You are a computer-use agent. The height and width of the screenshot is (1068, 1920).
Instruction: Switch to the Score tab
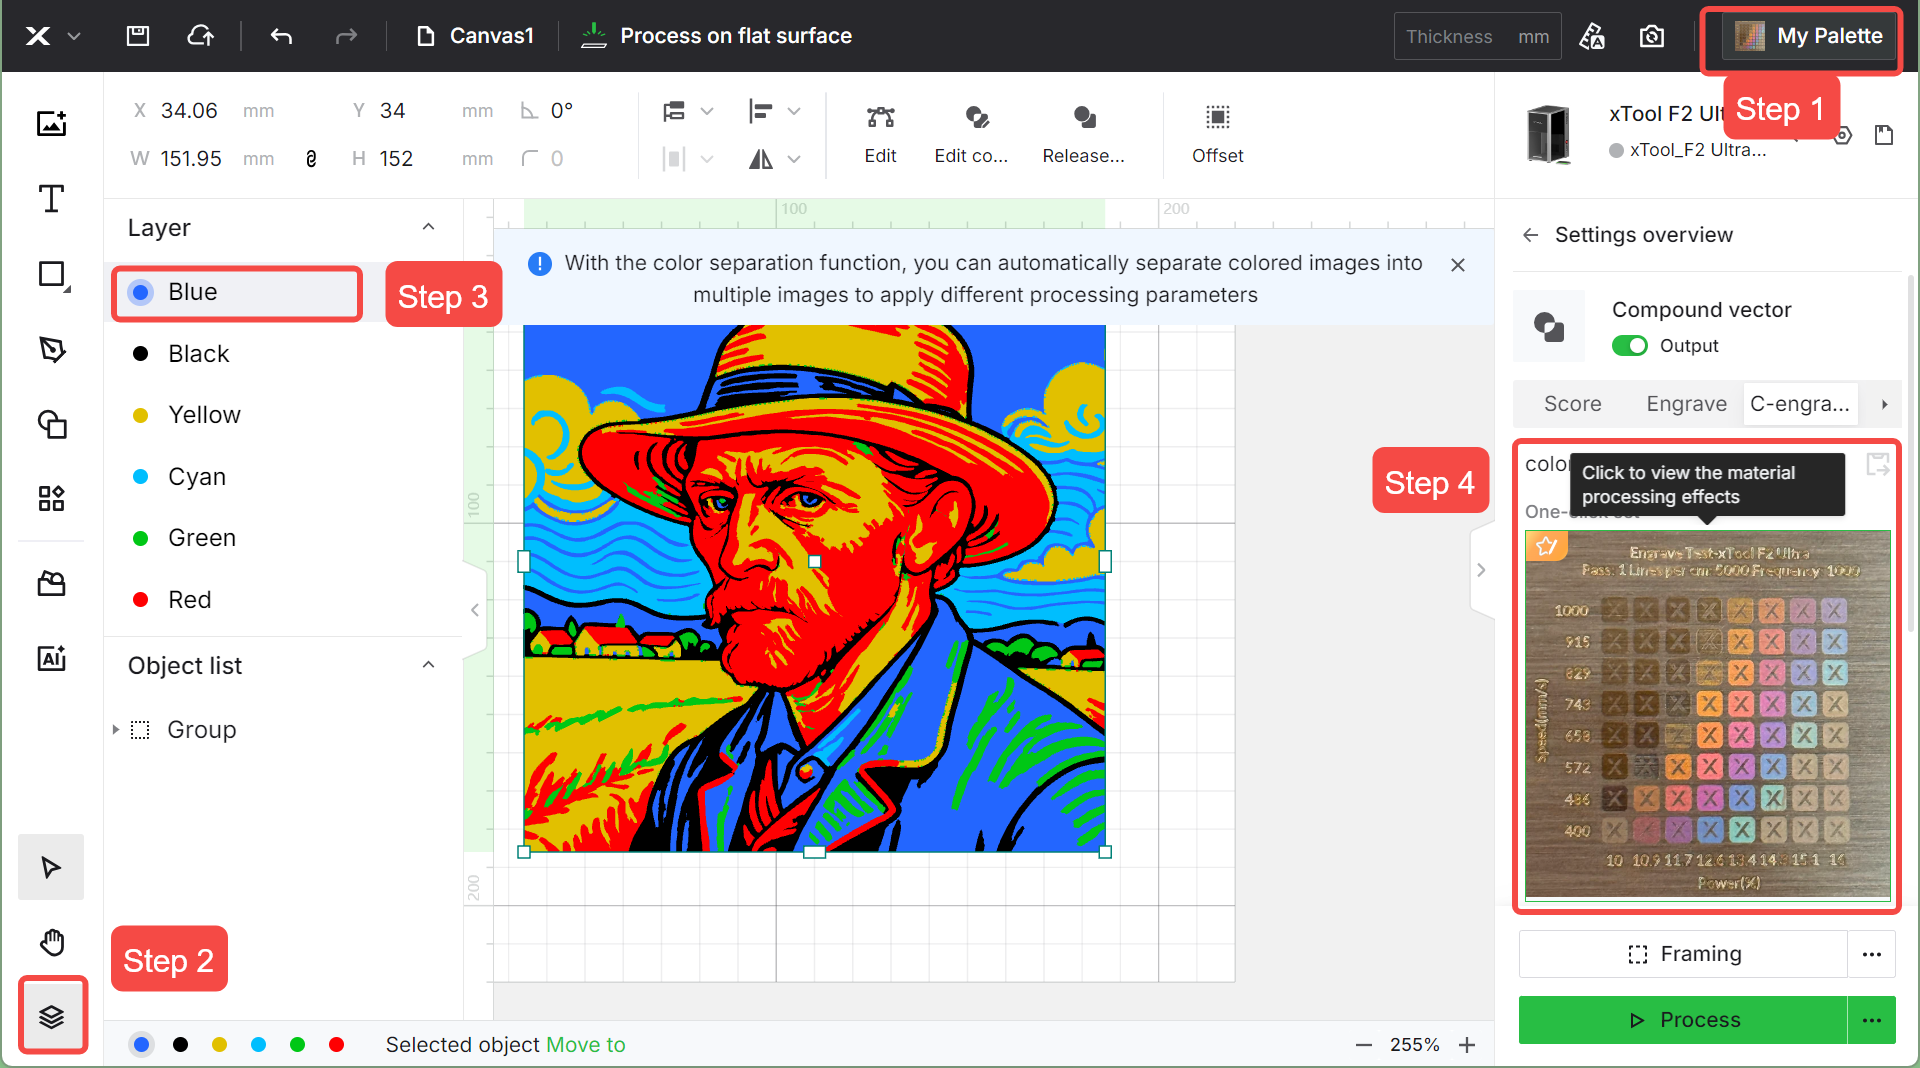pyautogui.click(x=1573, y=404)
